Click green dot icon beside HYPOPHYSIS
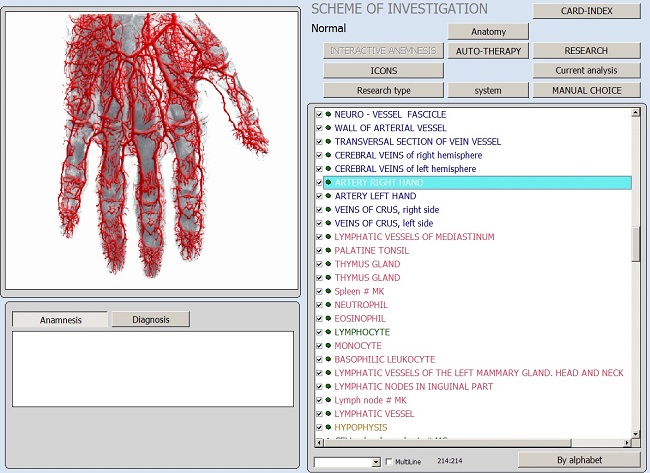 point(328,427)
